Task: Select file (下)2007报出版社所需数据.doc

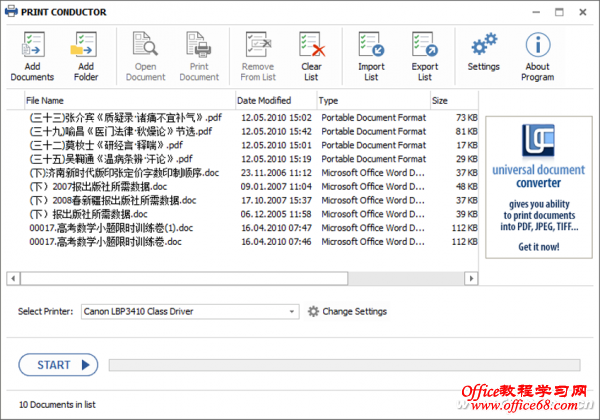Action: tap(98, 186)
